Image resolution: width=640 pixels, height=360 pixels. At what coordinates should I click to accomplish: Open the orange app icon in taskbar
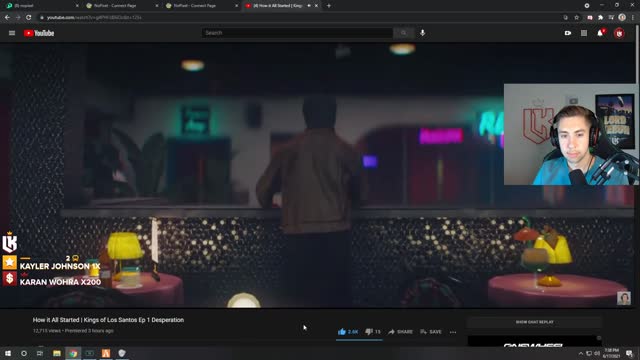click(106, 353)
